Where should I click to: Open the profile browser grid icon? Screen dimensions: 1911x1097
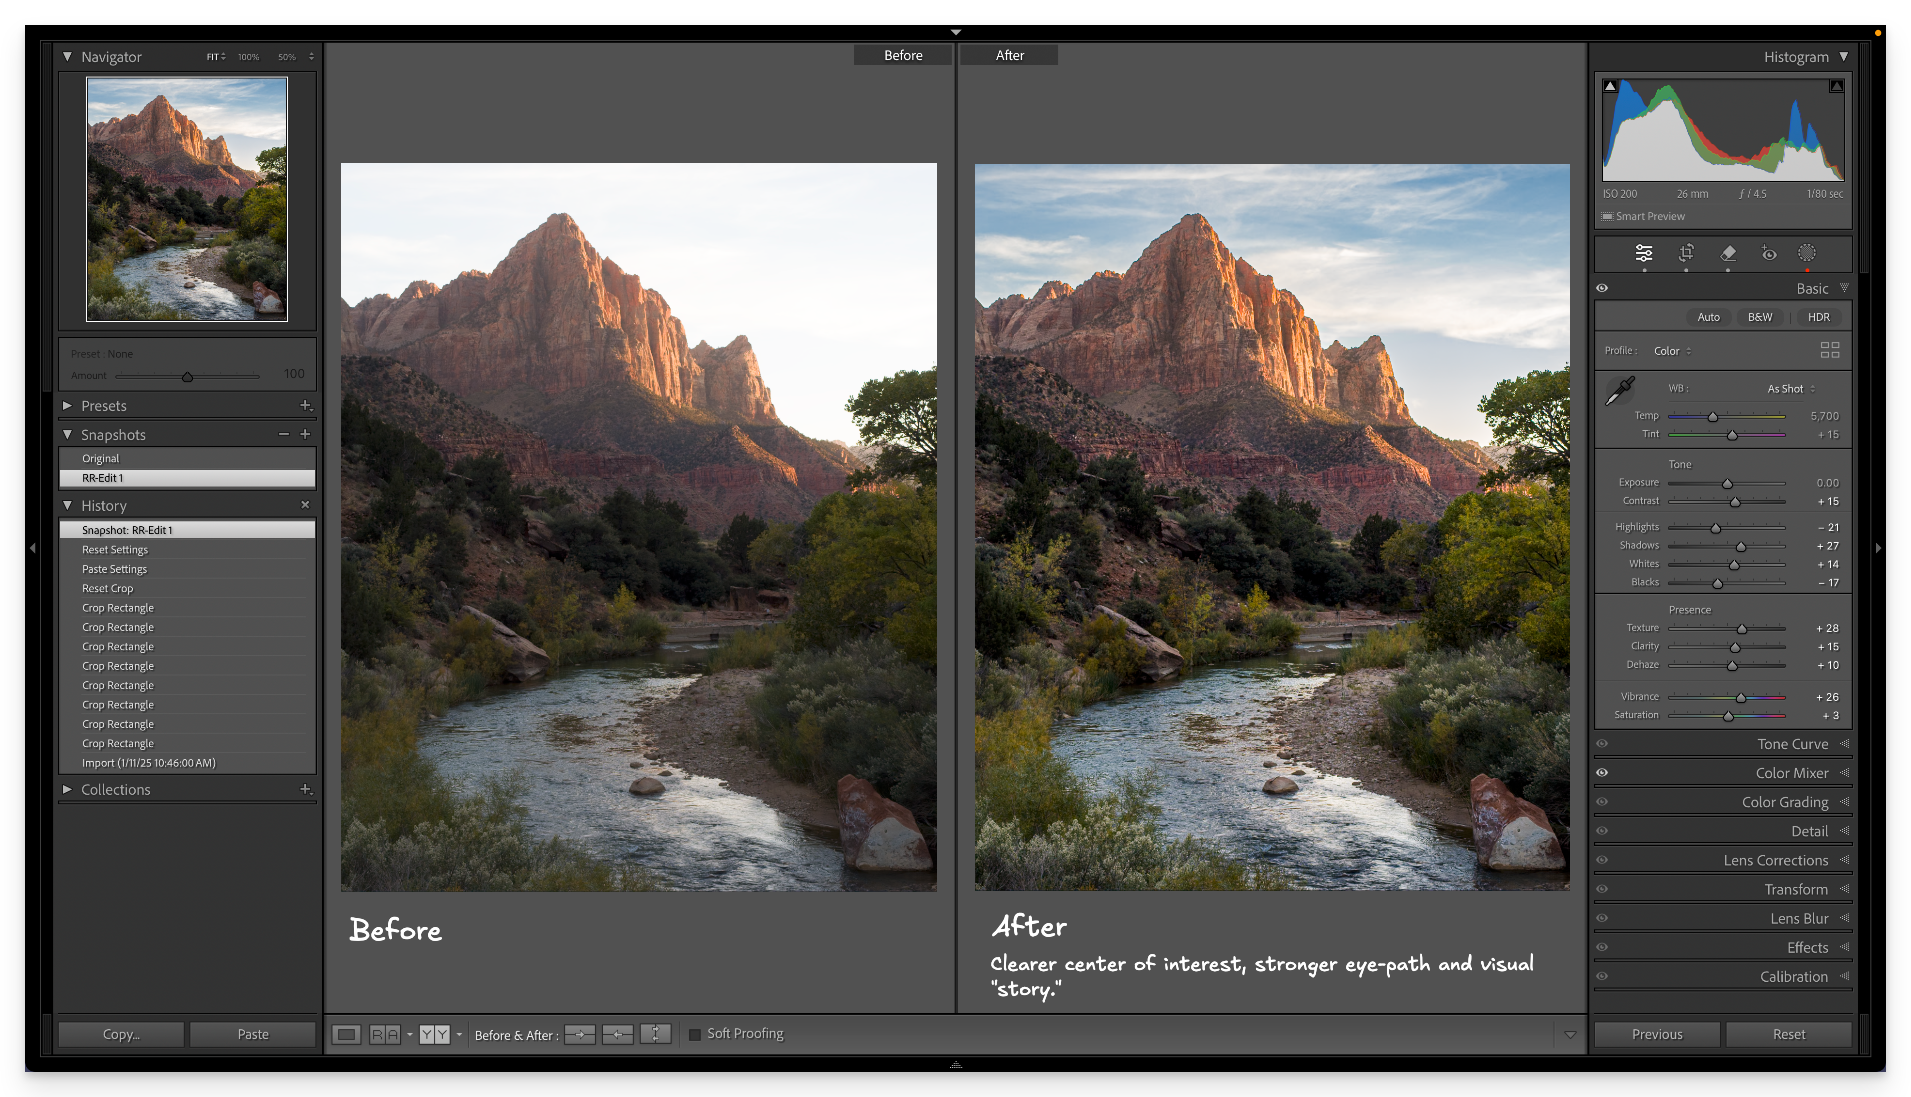click(1830, 350)
